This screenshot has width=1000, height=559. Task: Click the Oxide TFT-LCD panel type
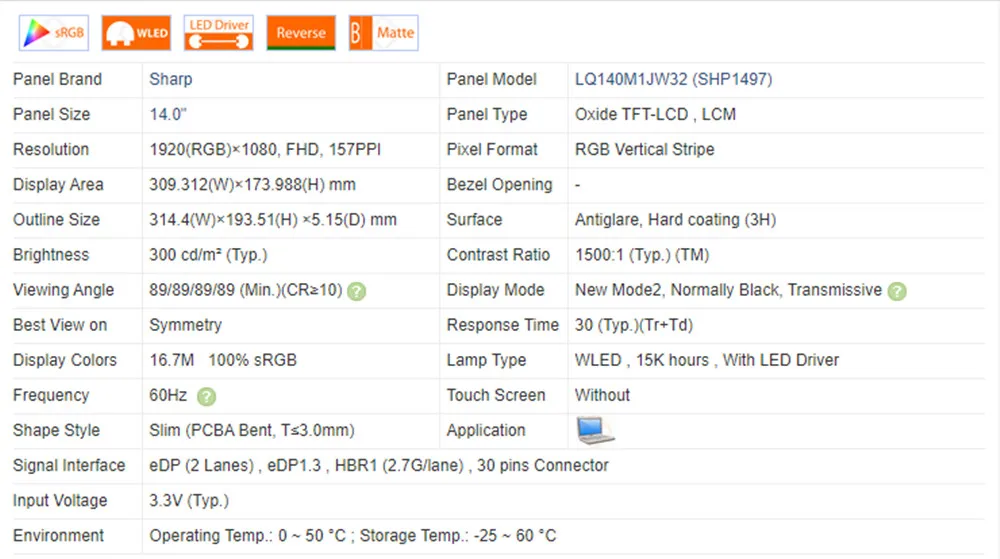[655, 114]
